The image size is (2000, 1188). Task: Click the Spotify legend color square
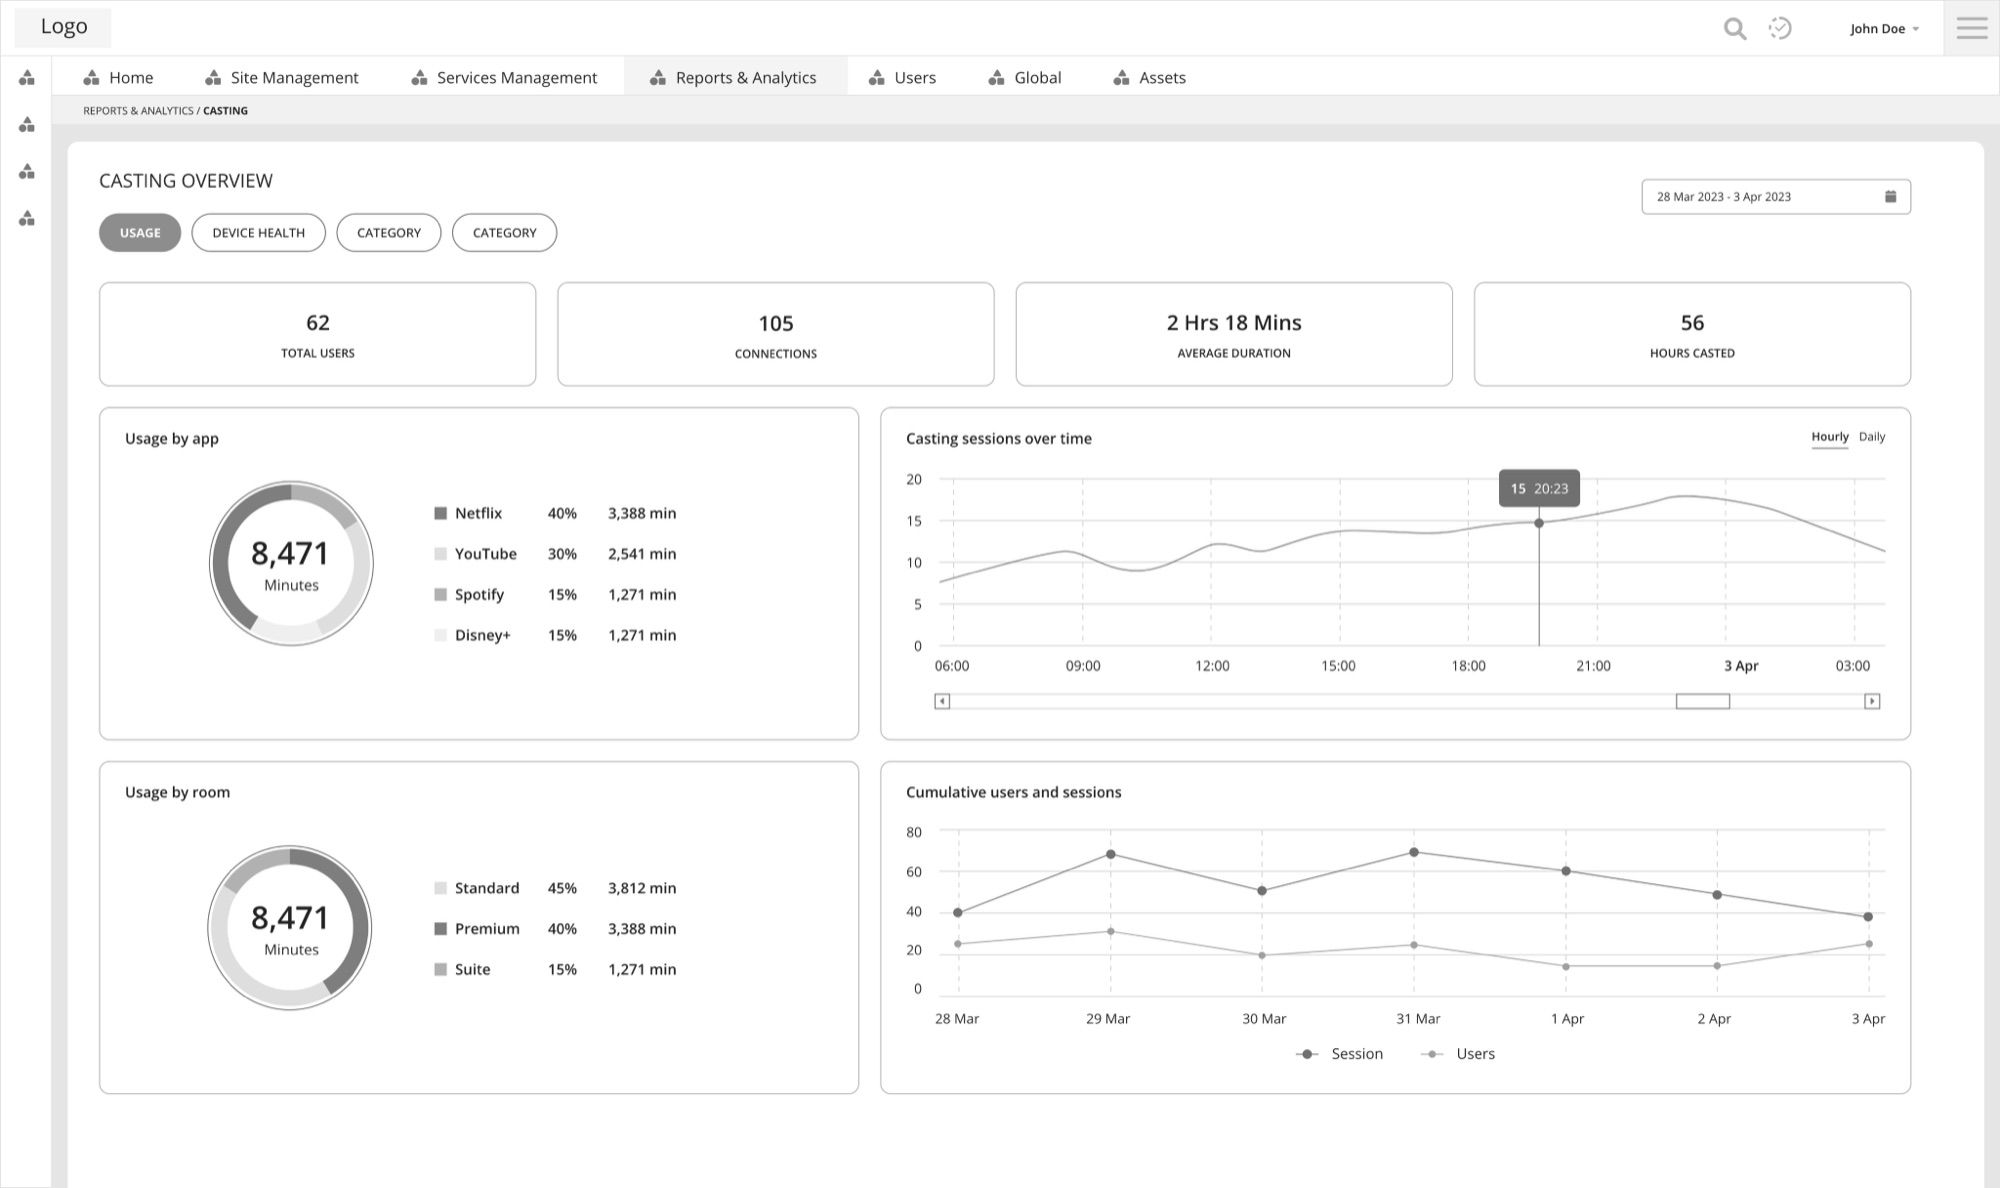pos(440,594)
